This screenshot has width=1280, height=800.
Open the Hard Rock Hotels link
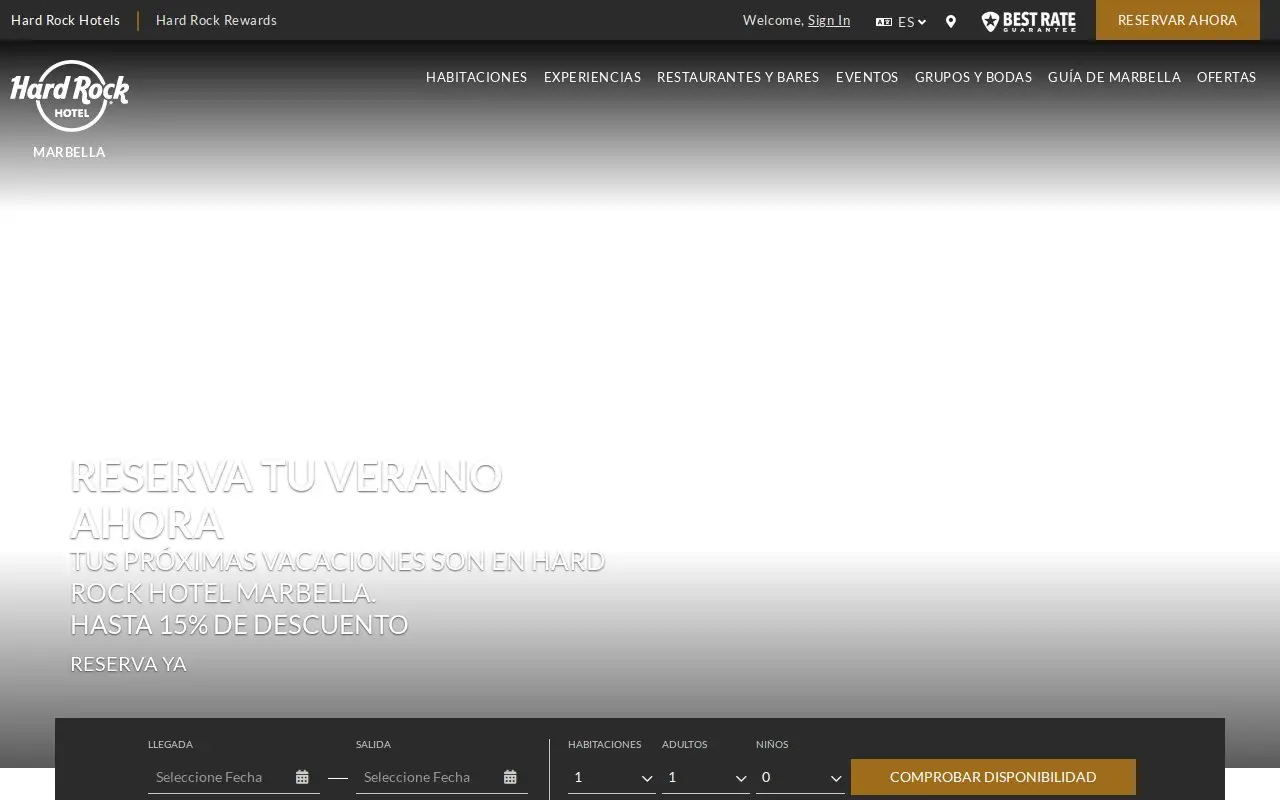pos(65,20)
